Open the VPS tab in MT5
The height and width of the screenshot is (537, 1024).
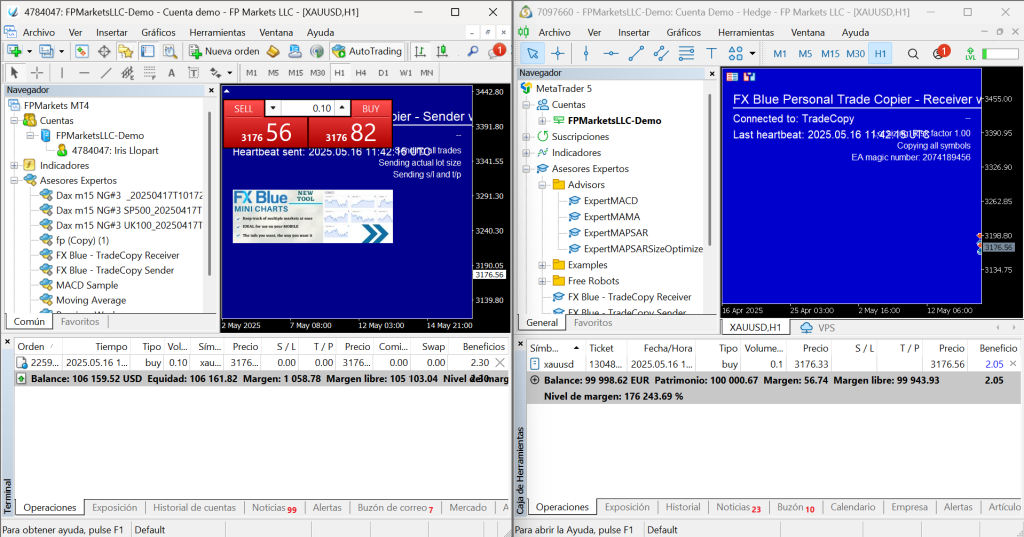(x=817, y=327)
